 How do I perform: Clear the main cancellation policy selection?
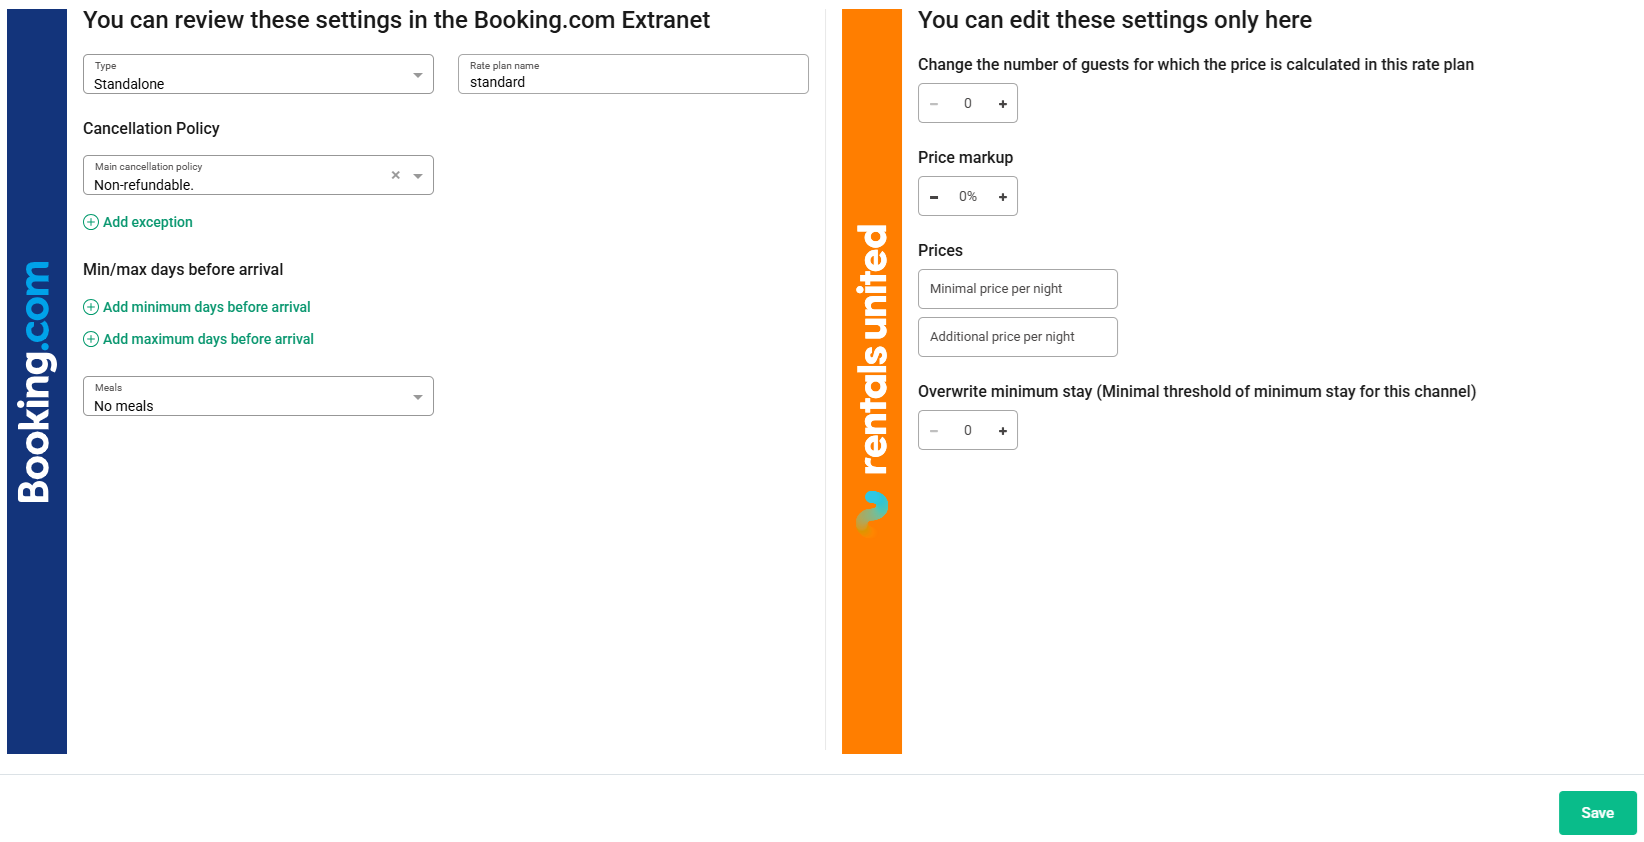pos(396,175)
